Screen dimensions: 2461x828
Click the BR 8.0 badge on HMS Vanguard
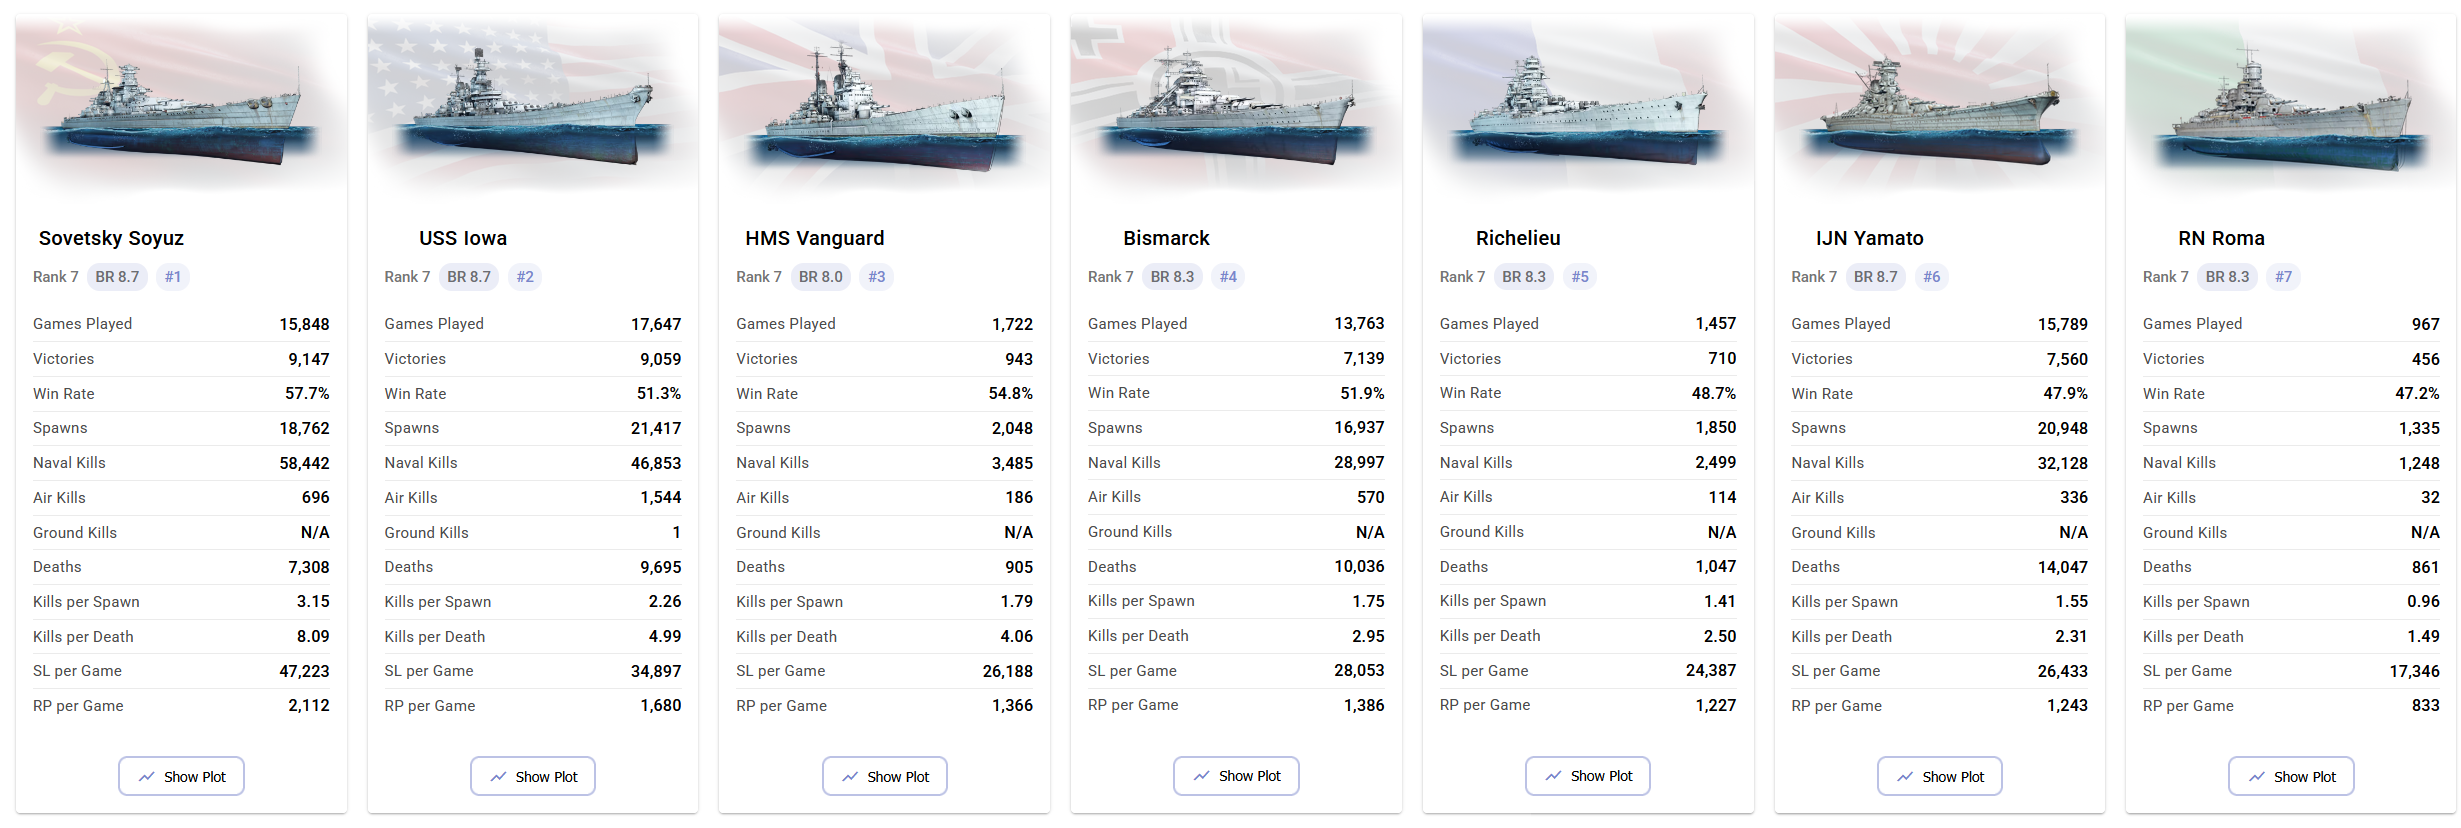821,277
